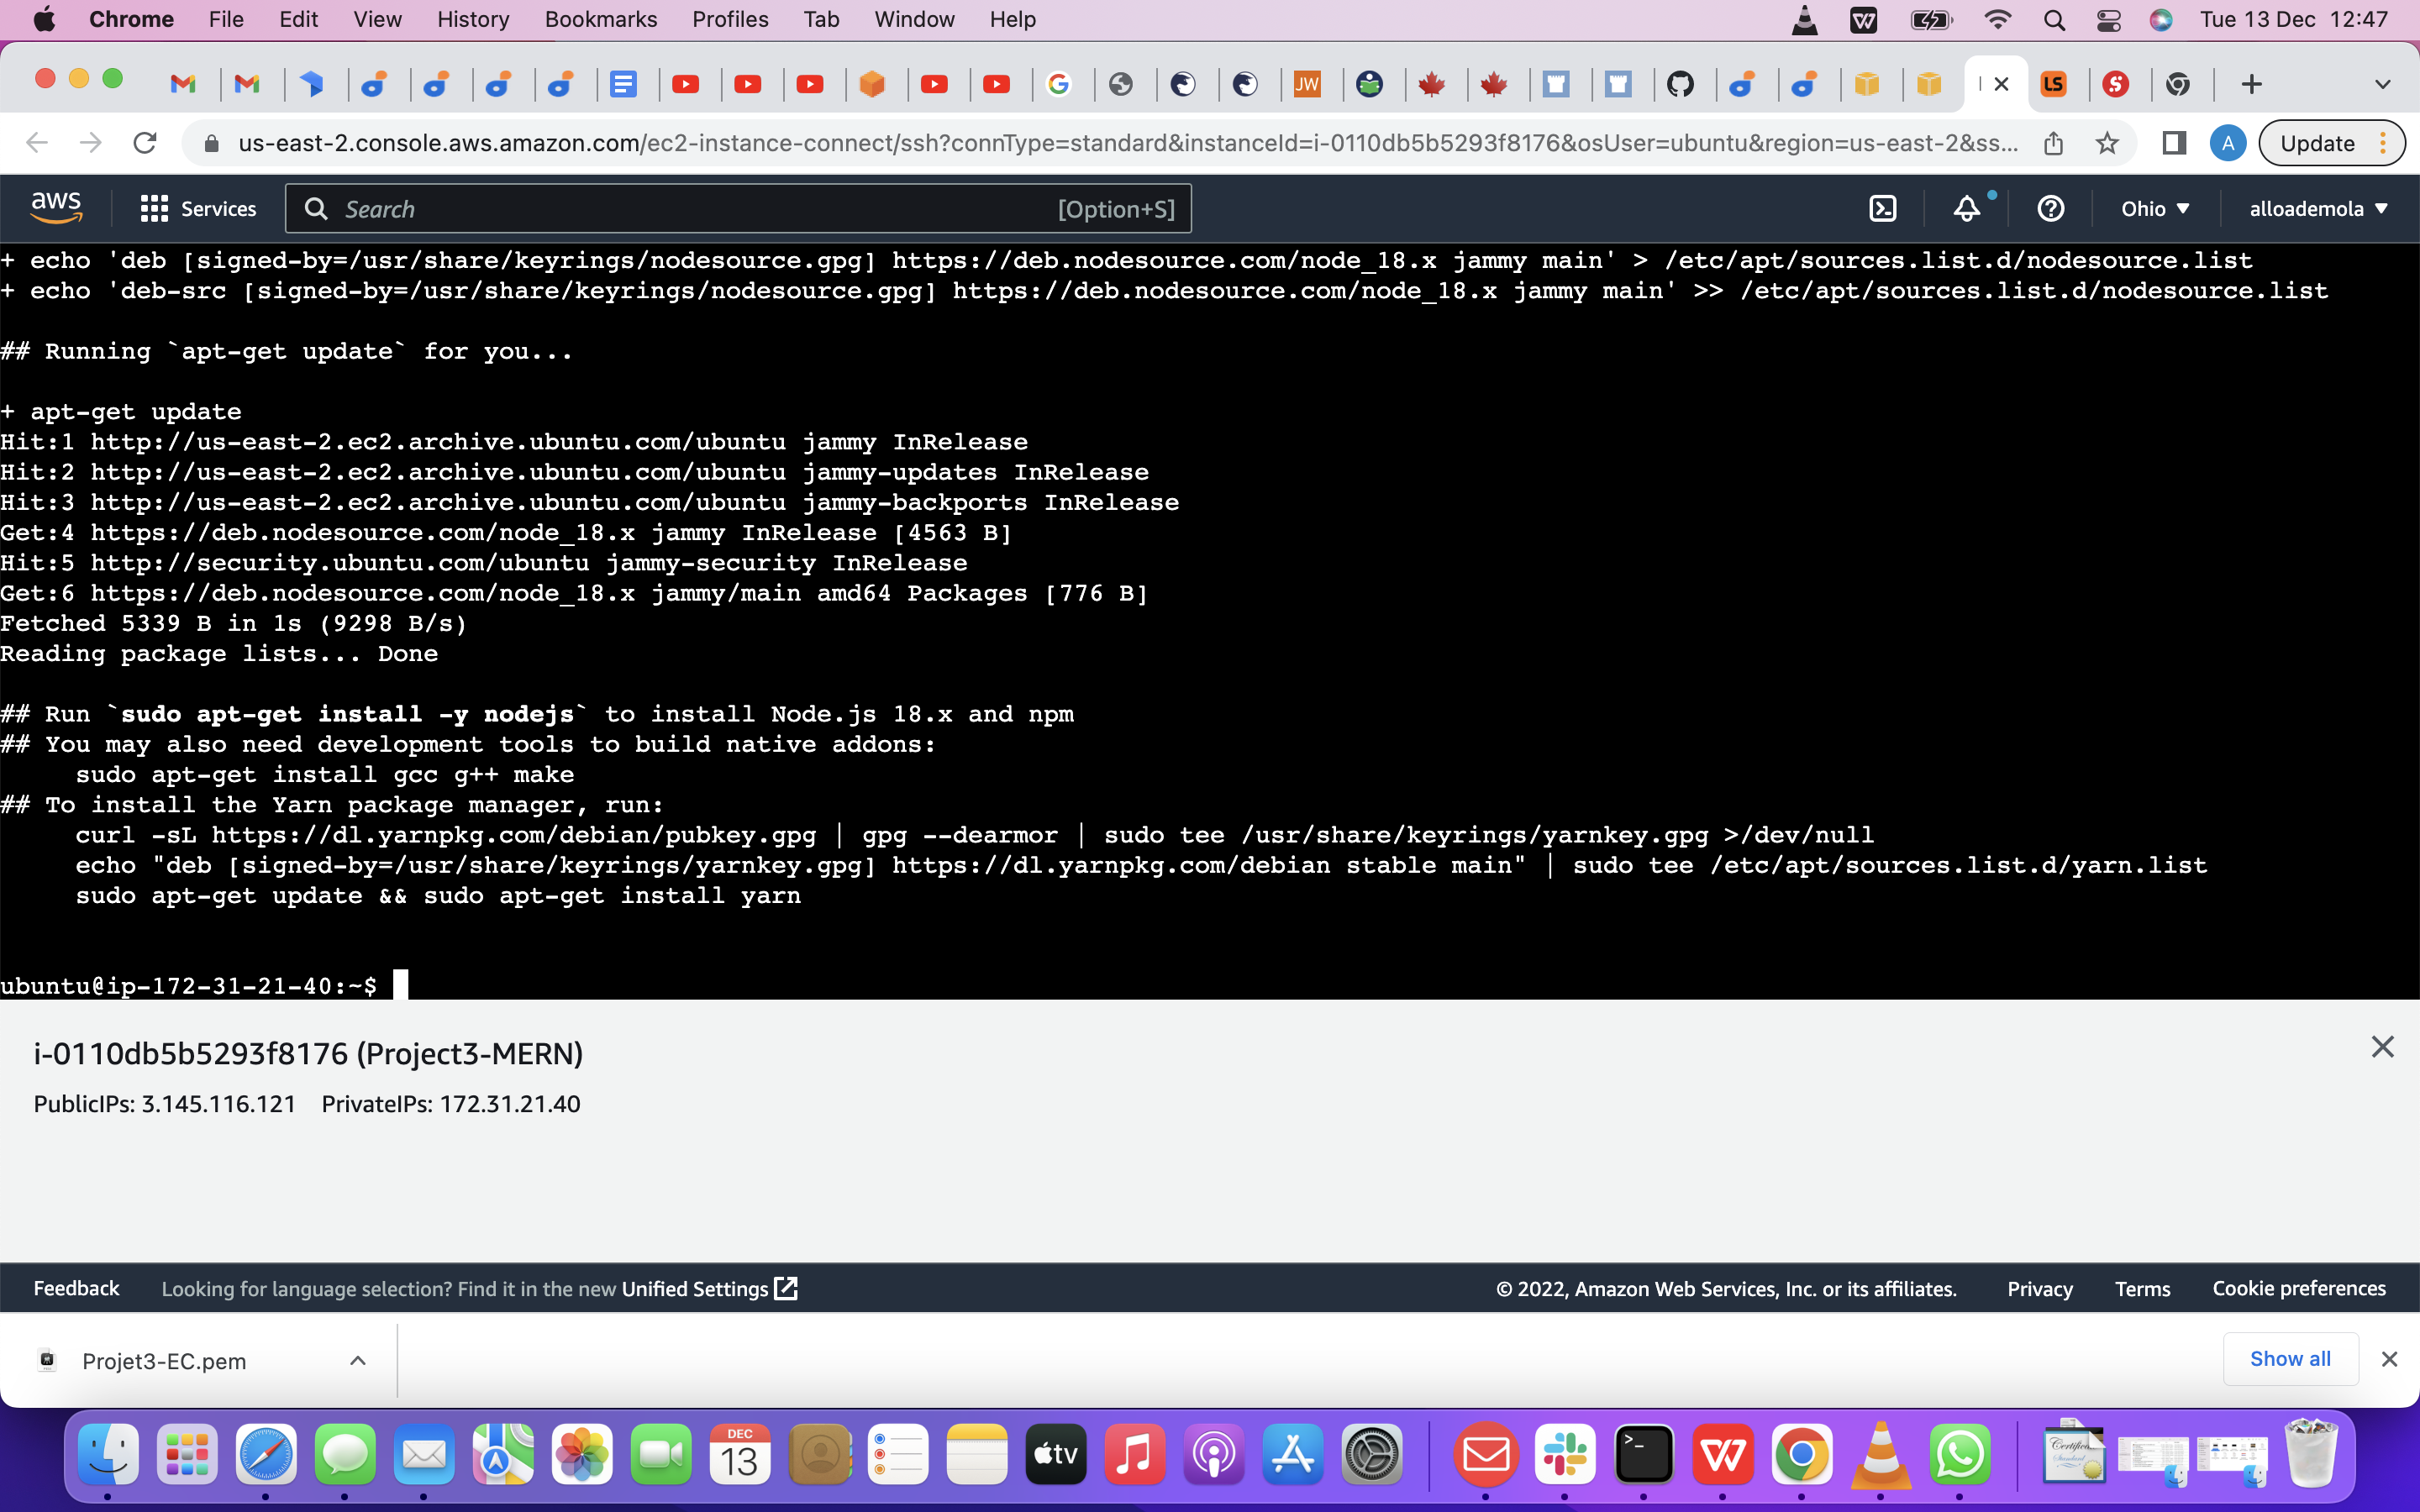Open AWS CloudShell icon in header
2420x1512 pixels.
(x=1883, y=209)
